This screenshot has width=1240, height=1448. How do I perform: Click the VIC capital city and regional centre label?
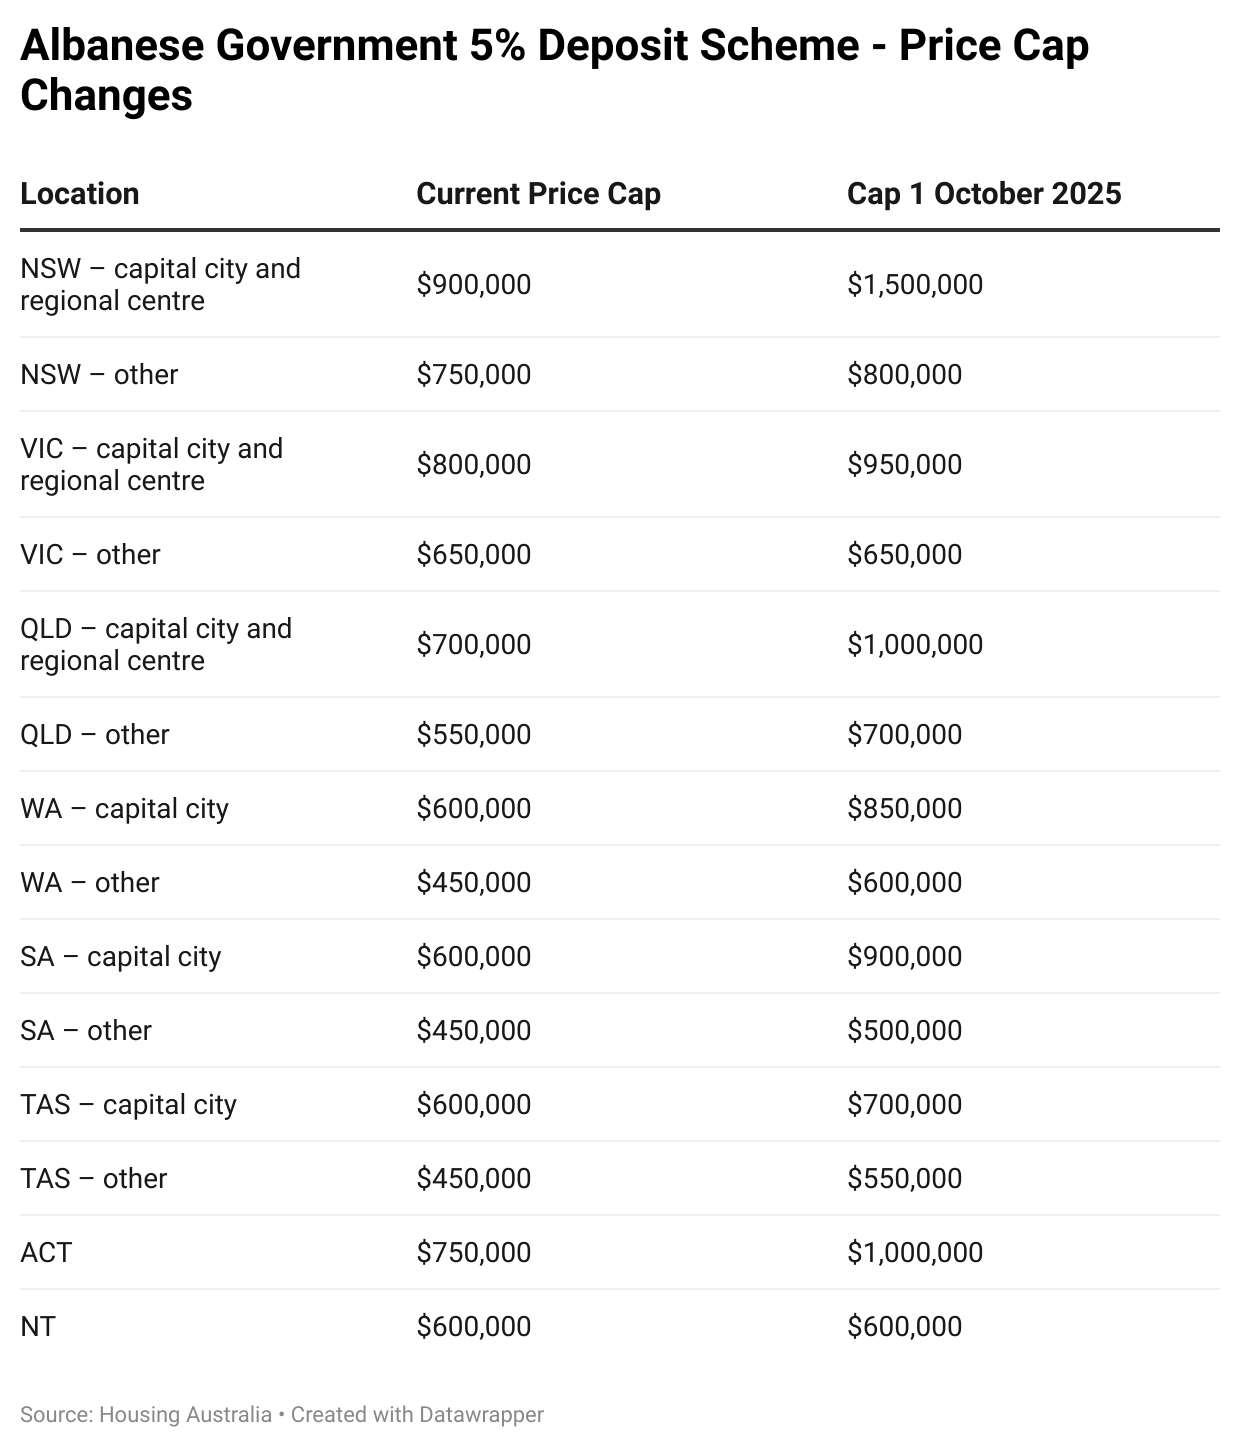(151, 465)
